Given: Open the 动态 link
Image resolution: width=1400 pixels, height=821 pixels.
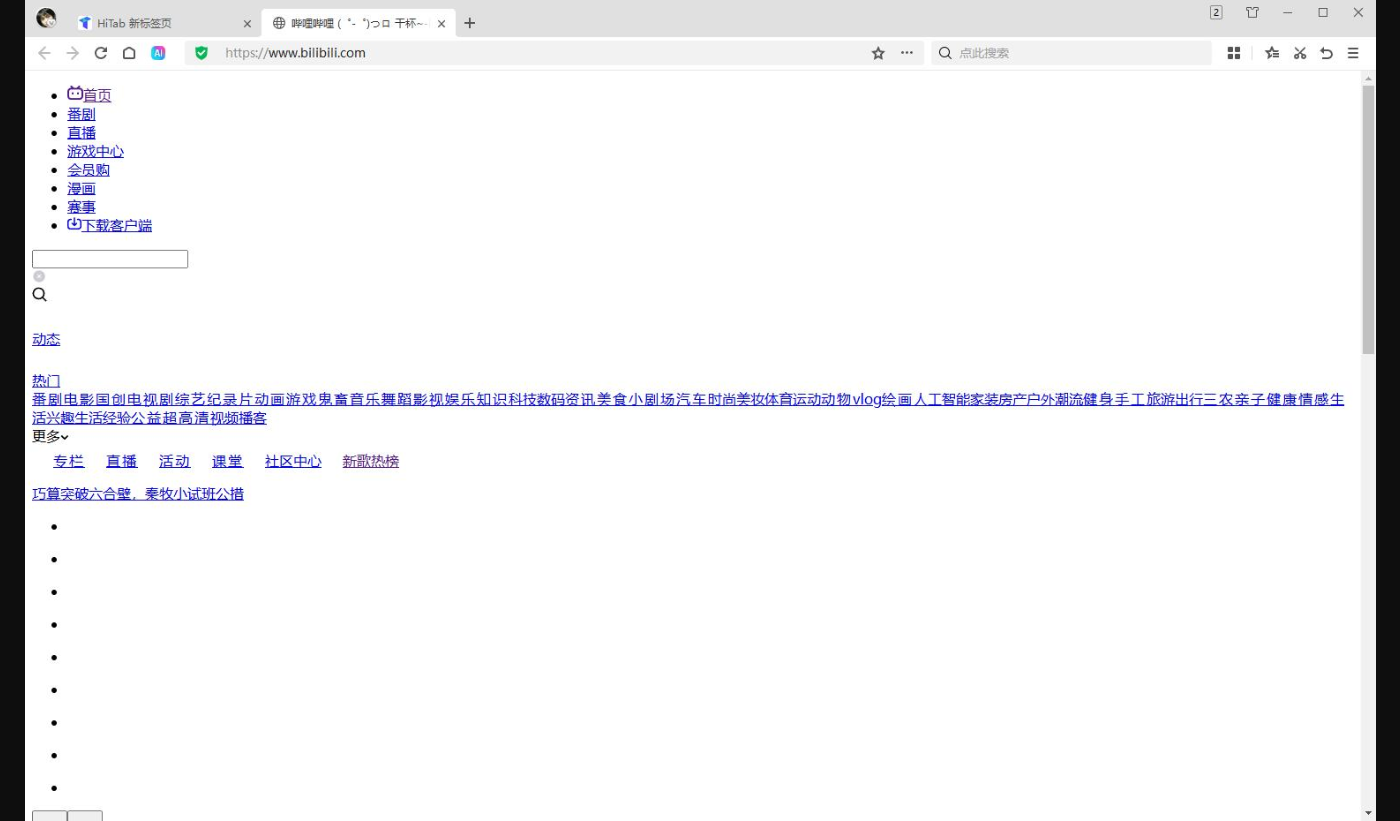Looking at the screenshot, I should click(46, 339).
